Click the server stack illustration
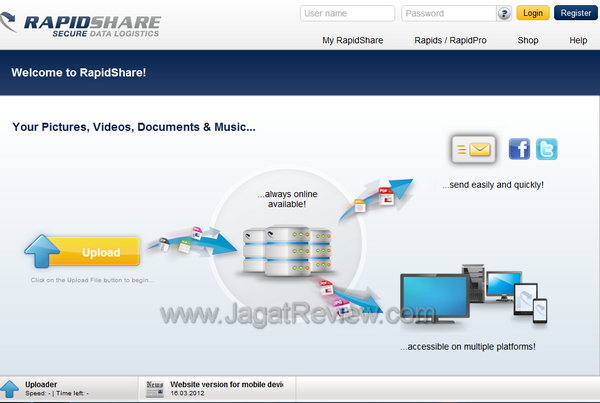The image size is (600, 403). [x=288, y=251]
